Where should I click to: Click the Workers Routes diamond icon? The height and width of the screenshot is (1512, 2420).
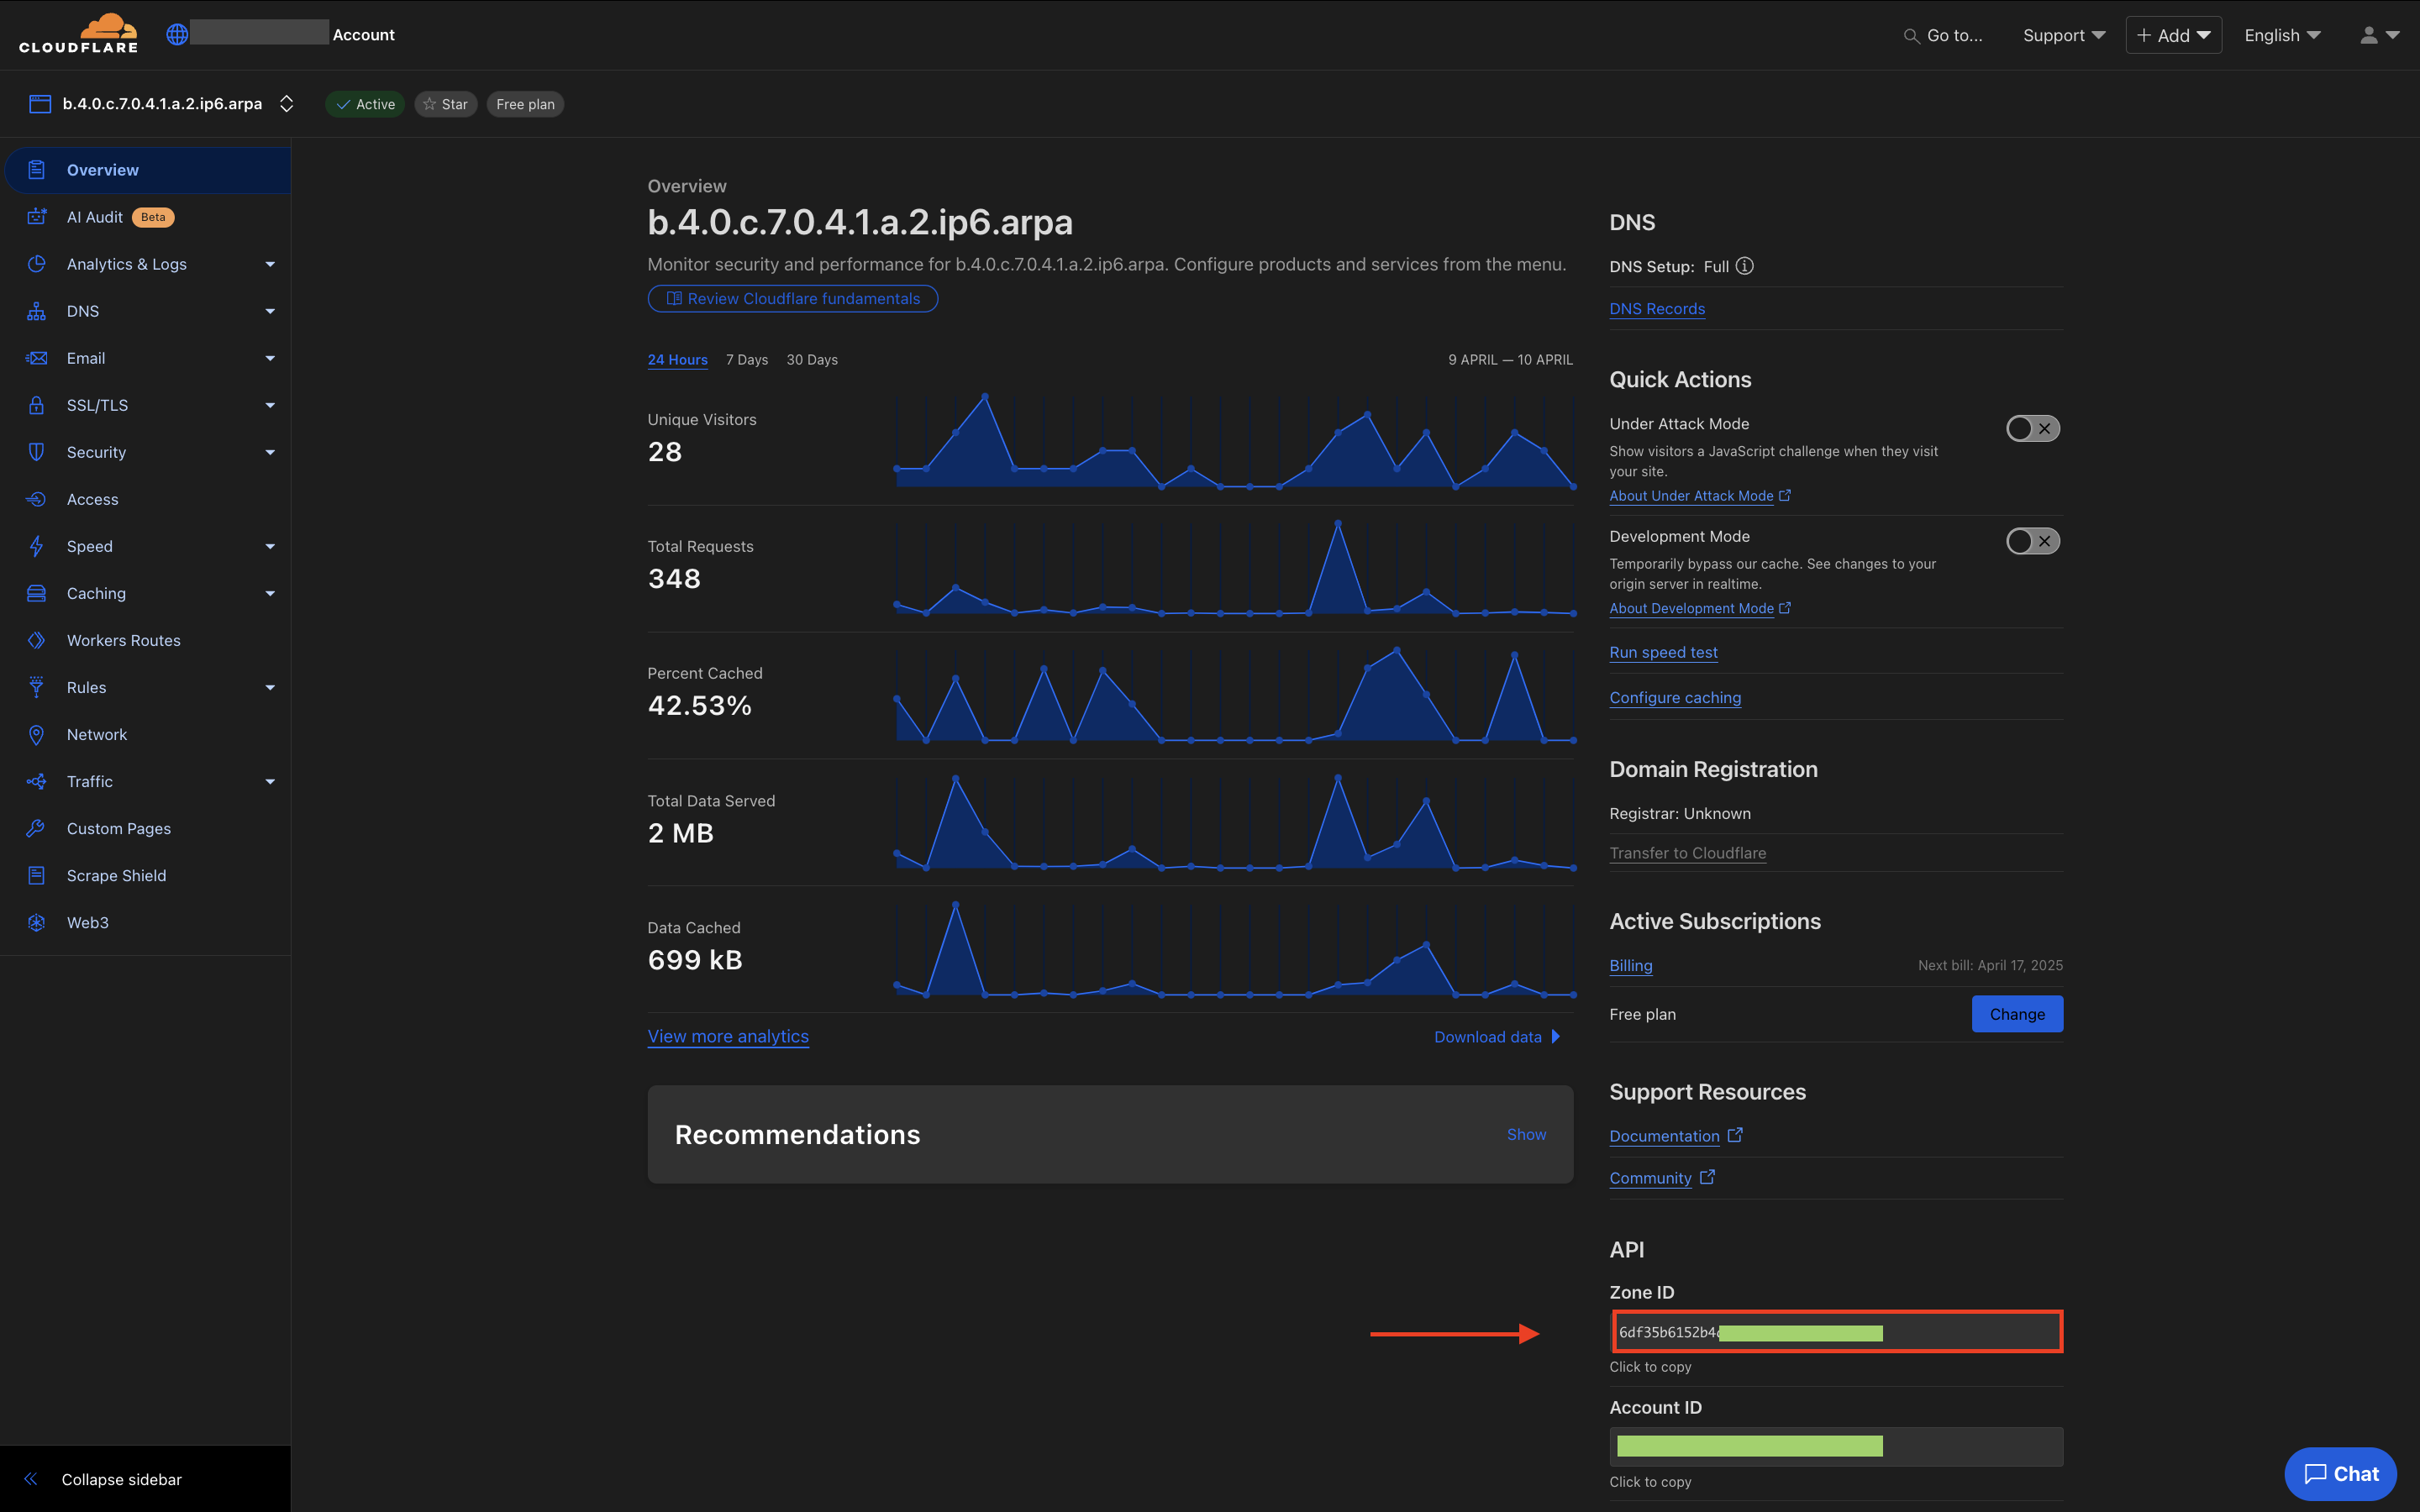tap(37, 640)
